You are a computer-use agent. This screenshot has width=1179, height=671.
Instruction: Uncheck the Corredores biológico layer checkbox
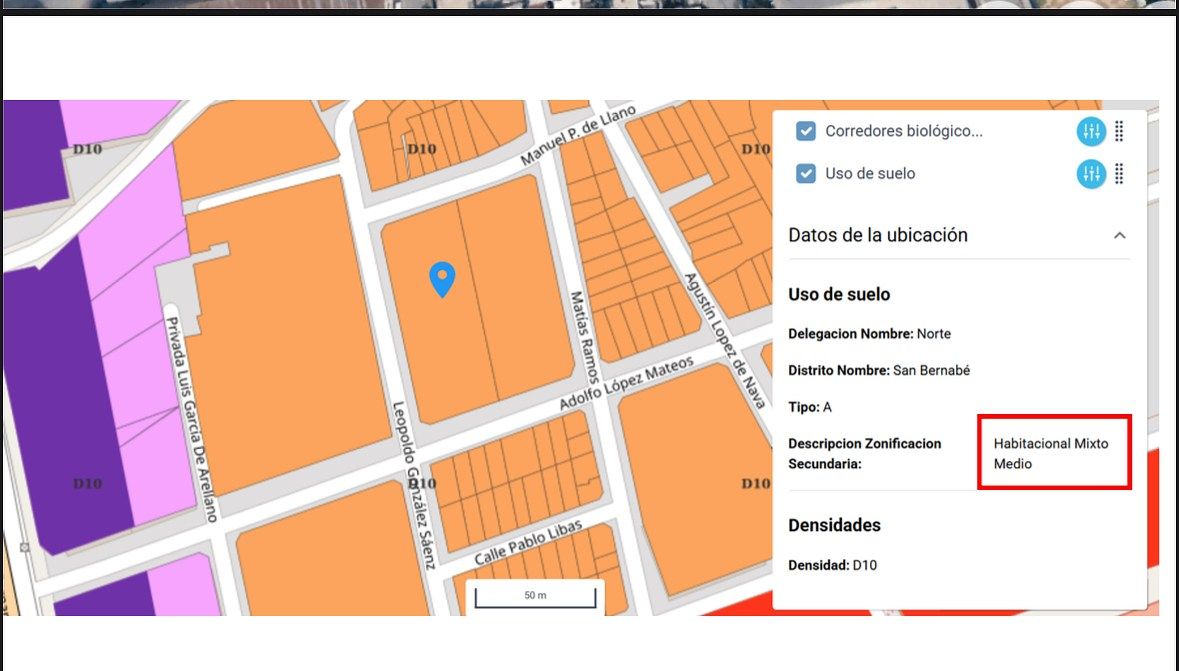(806, 131)
